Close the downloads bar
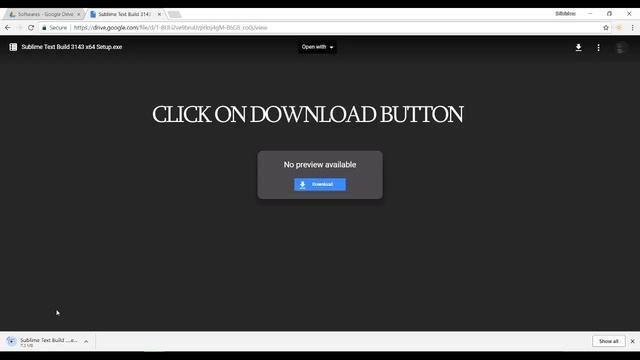640x360 pixels. (632, 341)
